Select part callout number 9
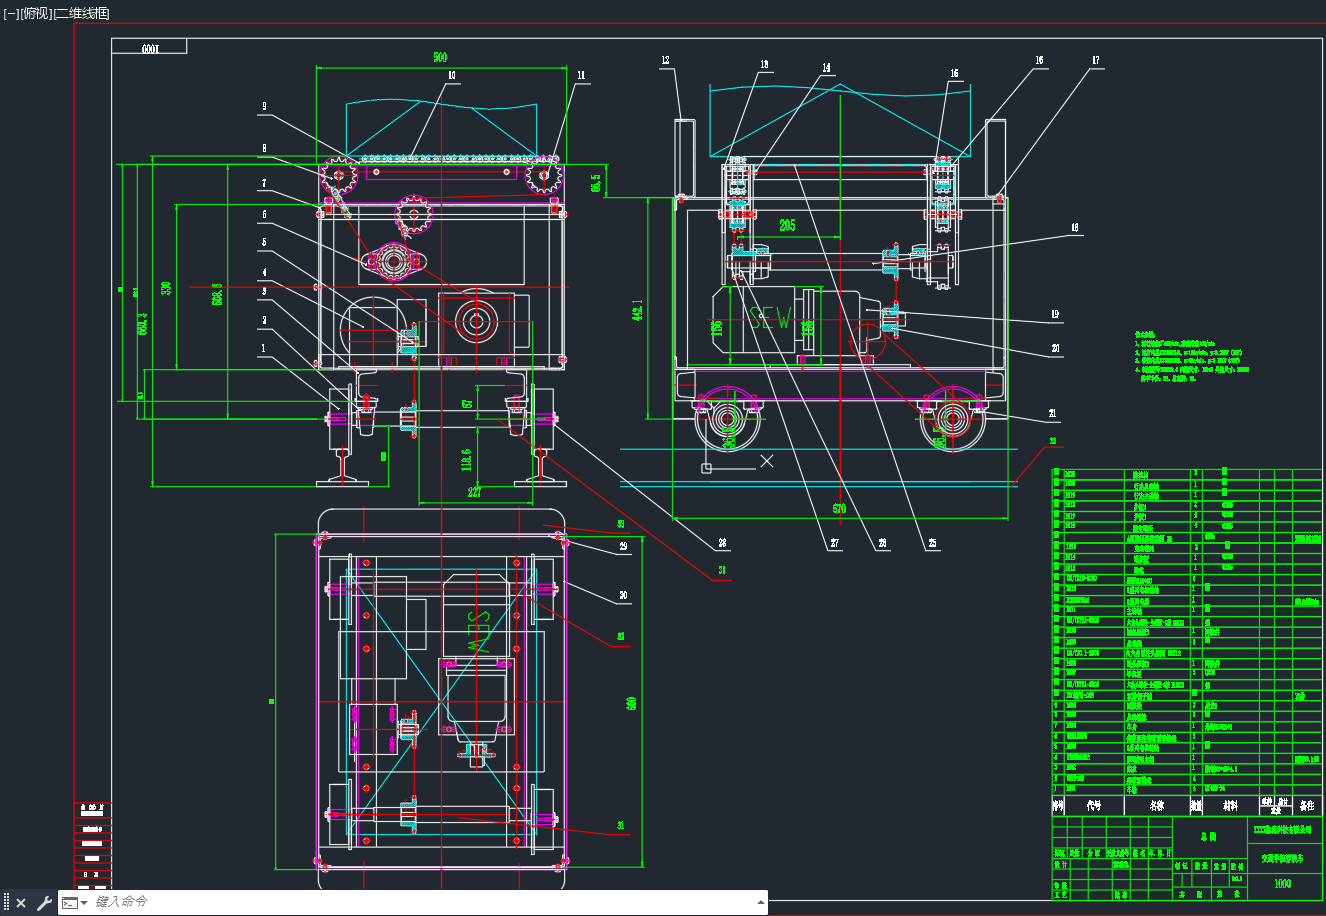The width and height of the screenshot is (1326, 916). click(x=264, y=106)
